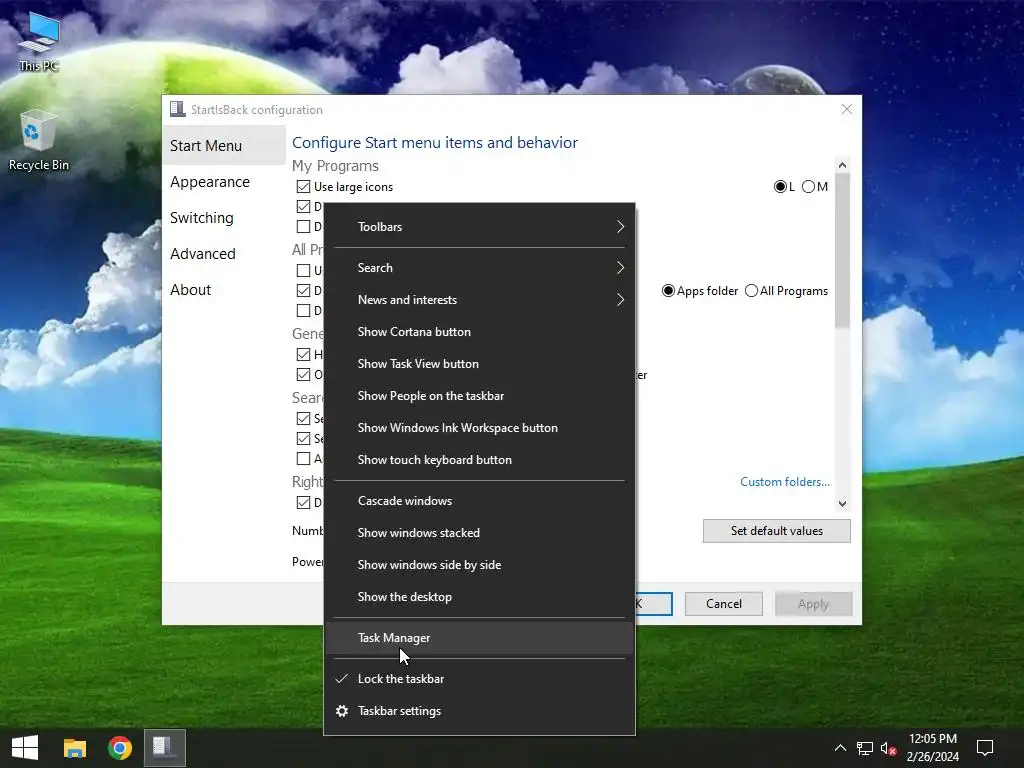Switch to Start Menu section
The image size is (1024, 768).
[223, 146]
